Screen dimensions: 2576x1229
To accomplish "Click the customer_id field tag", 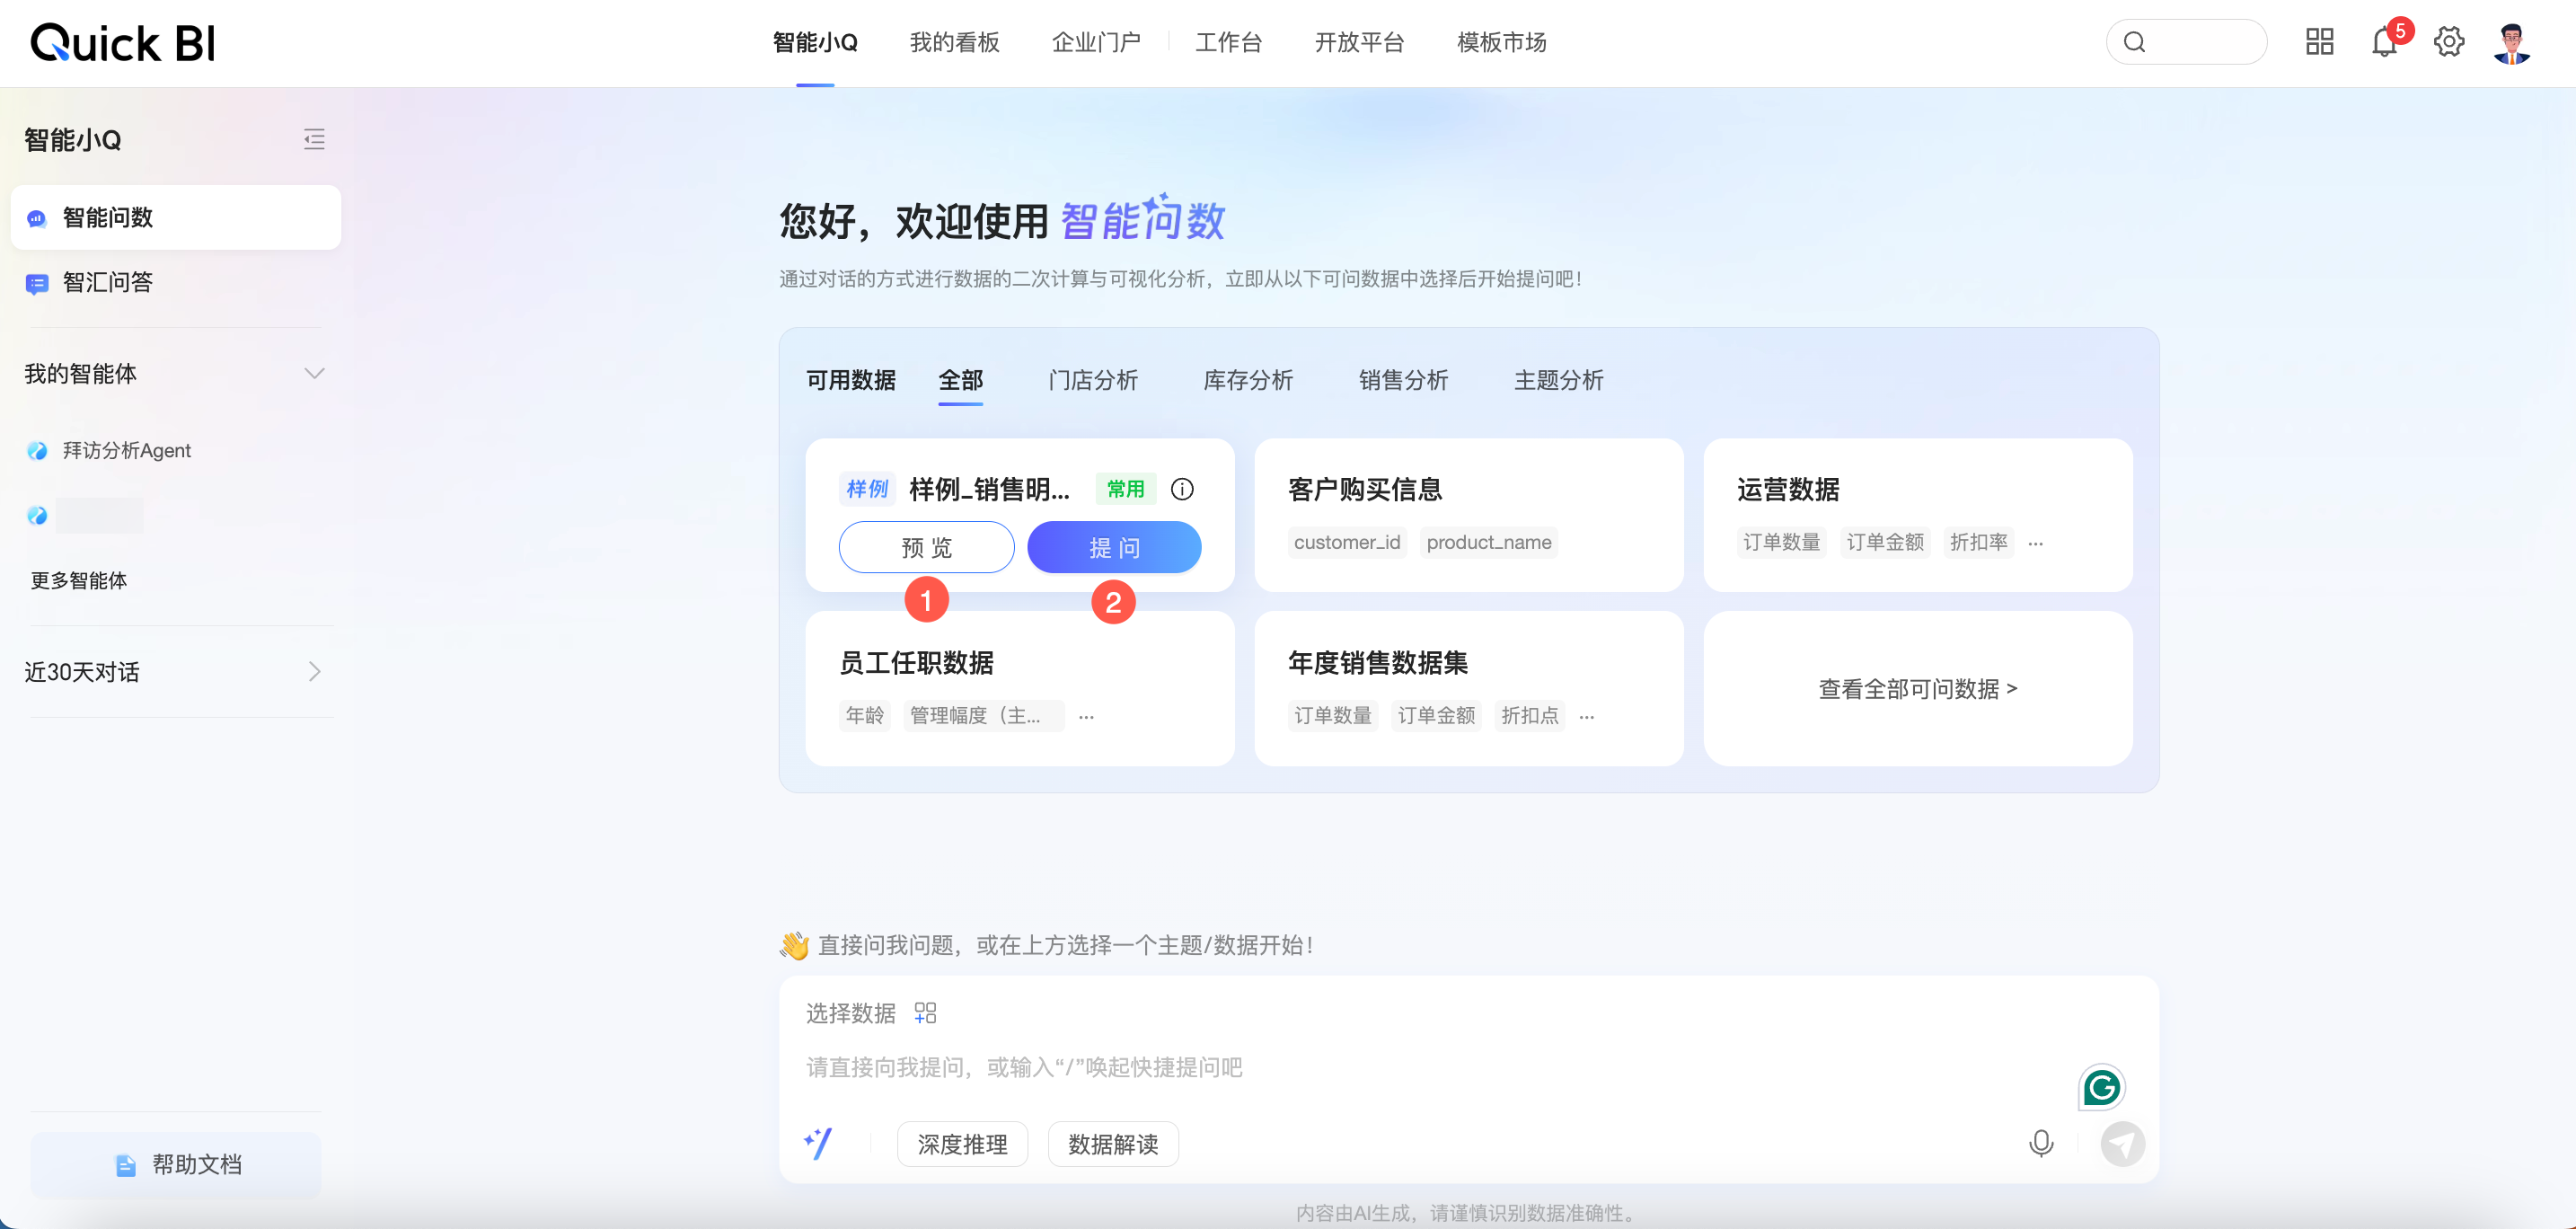I will click(1347, 542).
